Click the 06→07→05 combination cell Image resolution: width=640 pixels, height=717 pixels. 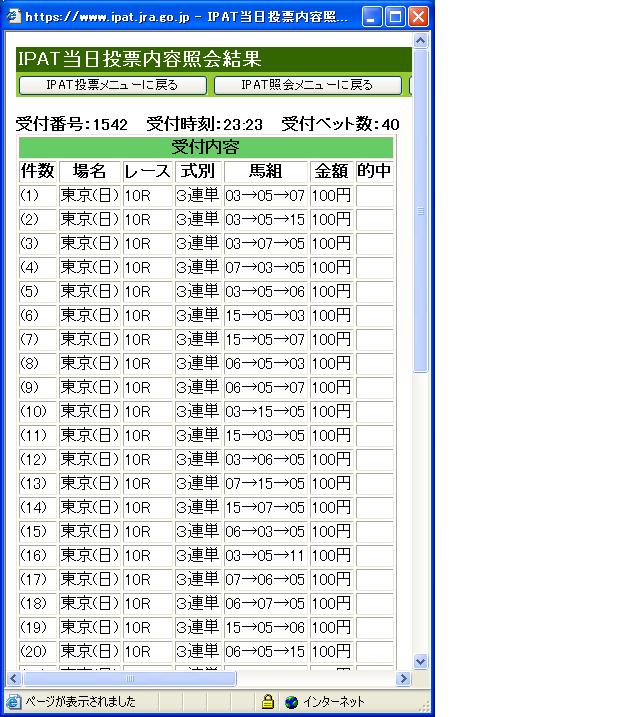click(x=266, y=604)
